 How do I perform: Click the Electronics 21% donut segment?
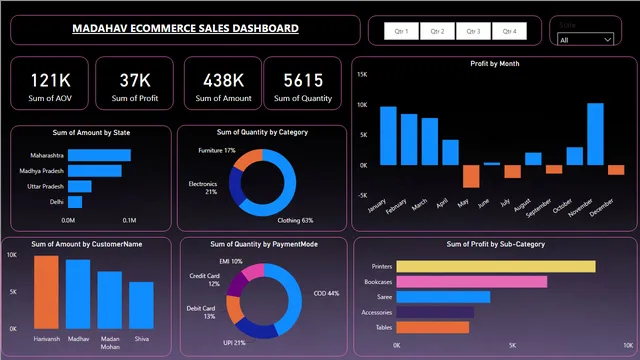pyautogui.click(x=236, y=187)
